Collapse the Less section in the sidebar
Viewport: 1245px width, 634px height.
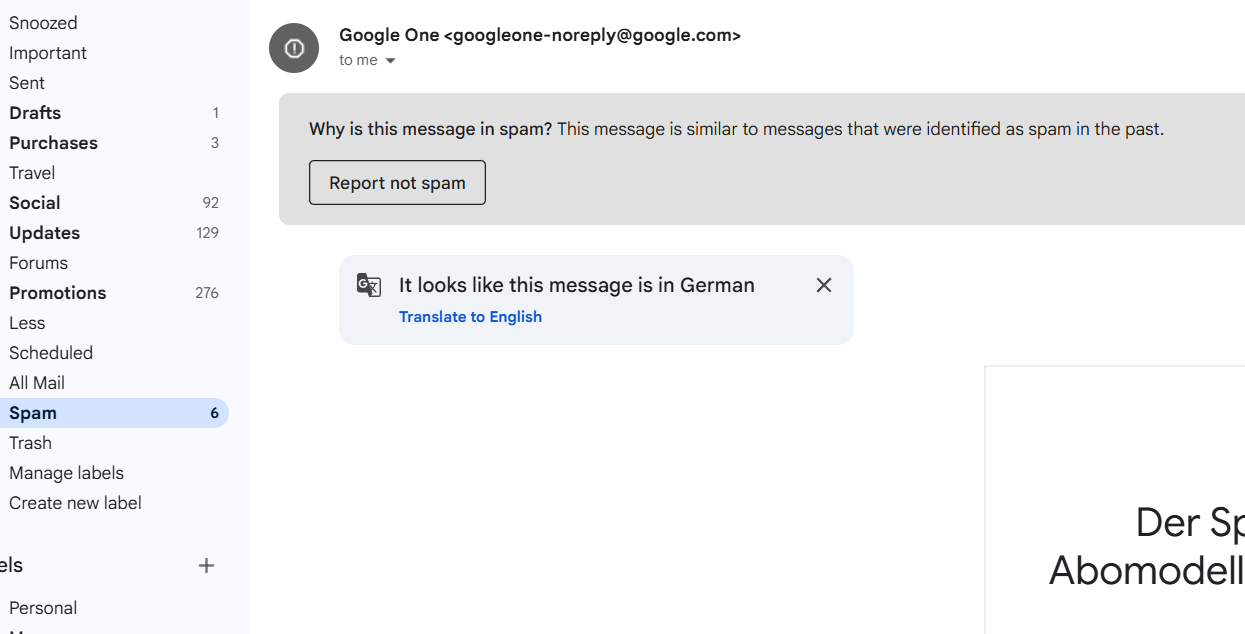pyautogui.click(x=27, y=322)
